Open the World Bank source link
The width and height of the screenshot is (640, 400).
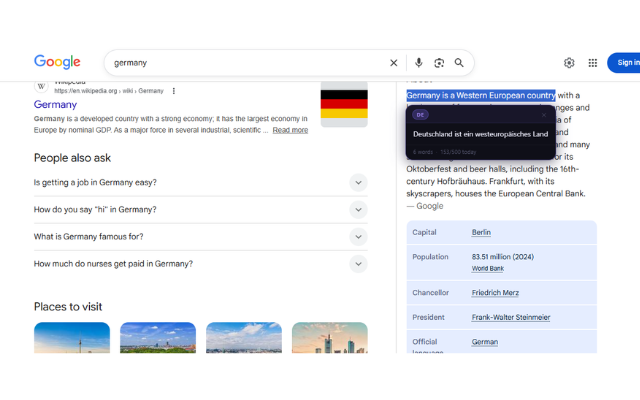point(488,269)
